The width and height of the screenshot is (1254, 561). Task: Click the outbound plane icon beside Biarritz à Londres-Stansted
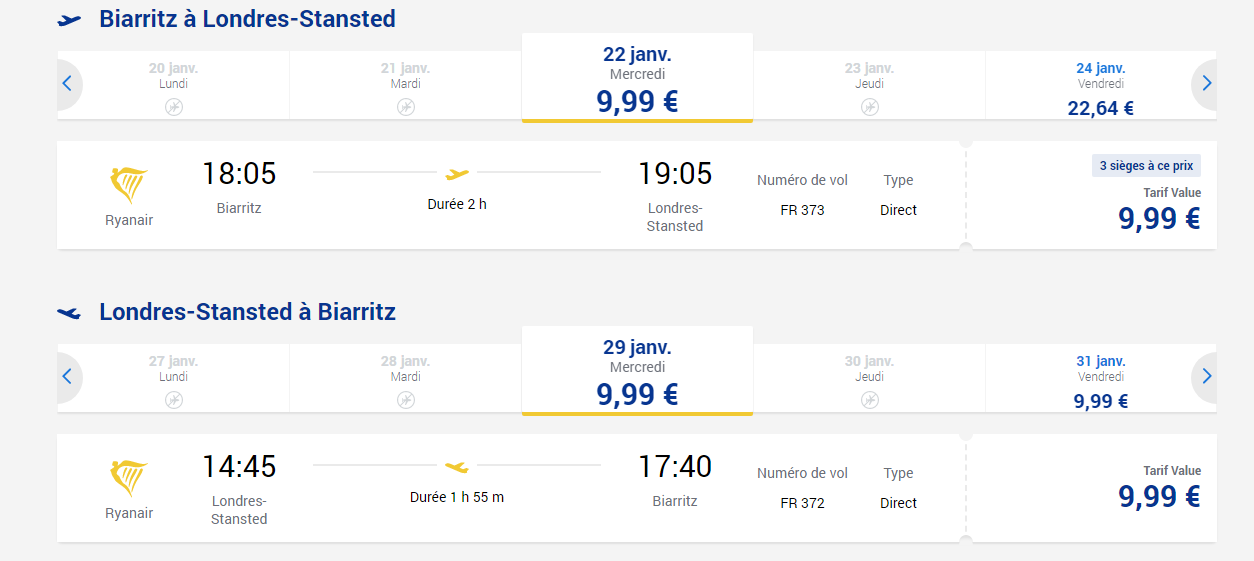click(x=70, y=19)
